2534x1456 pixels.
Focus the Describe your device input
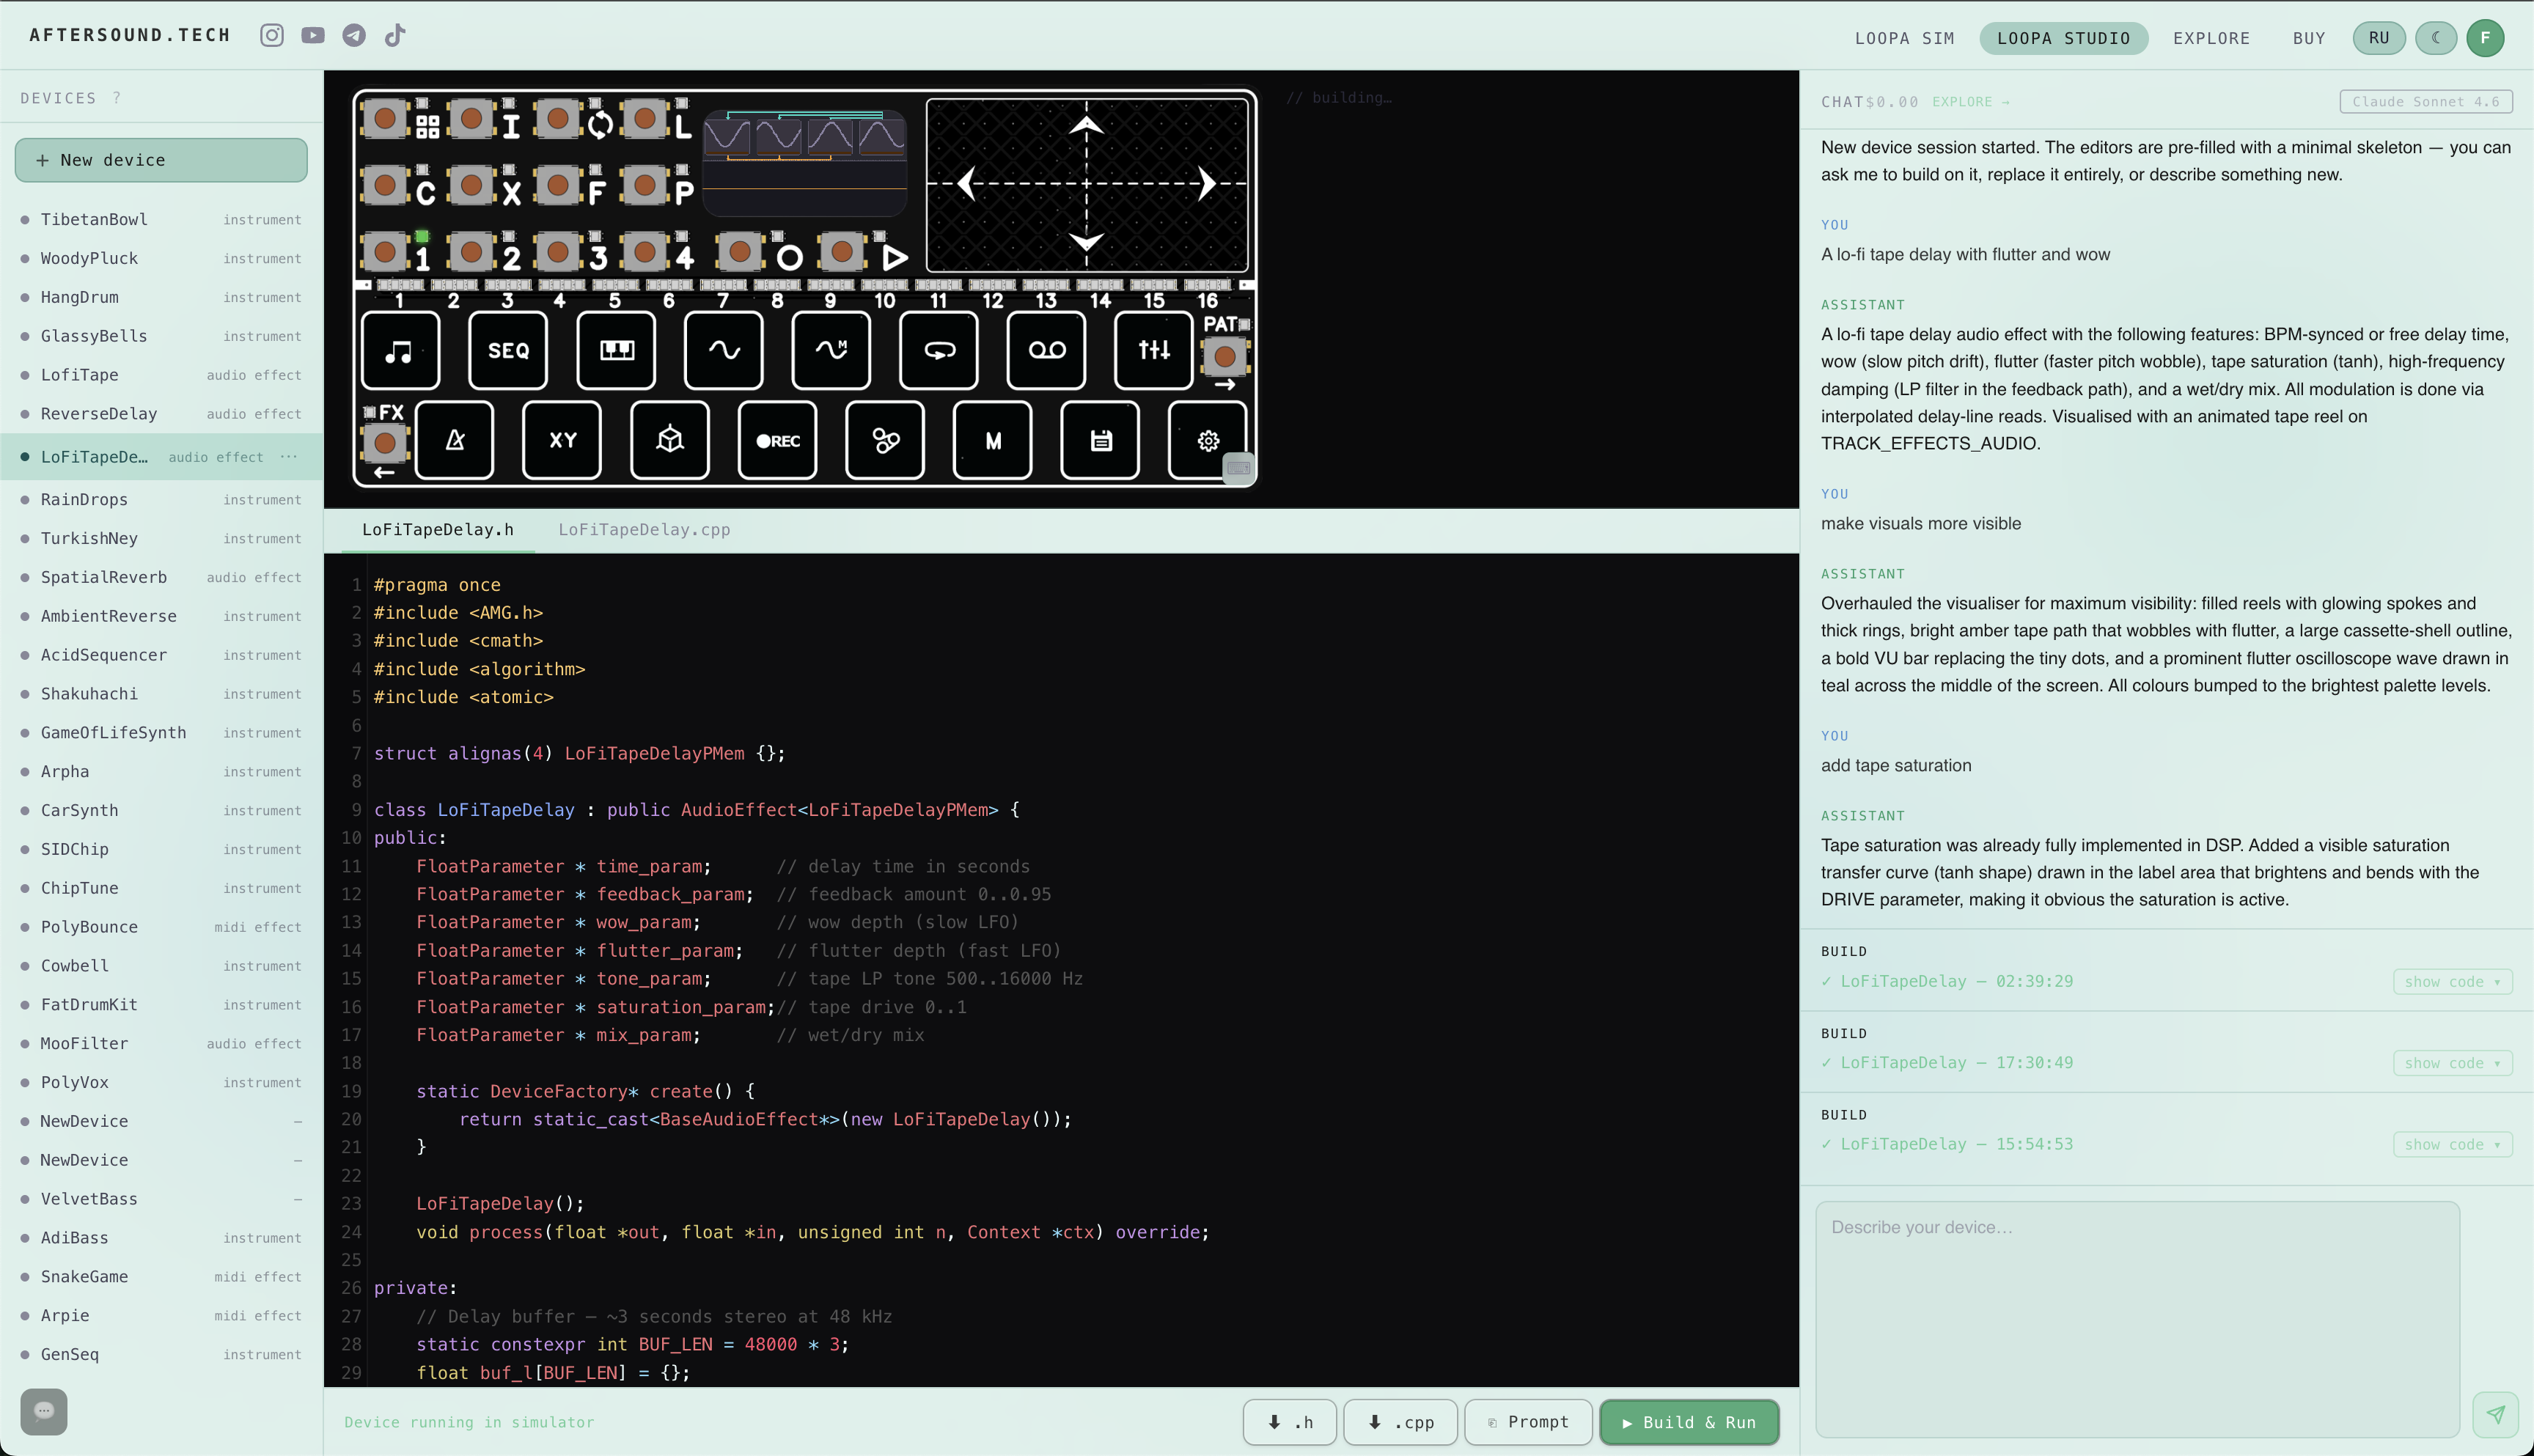click(x=2137, y=1319)
